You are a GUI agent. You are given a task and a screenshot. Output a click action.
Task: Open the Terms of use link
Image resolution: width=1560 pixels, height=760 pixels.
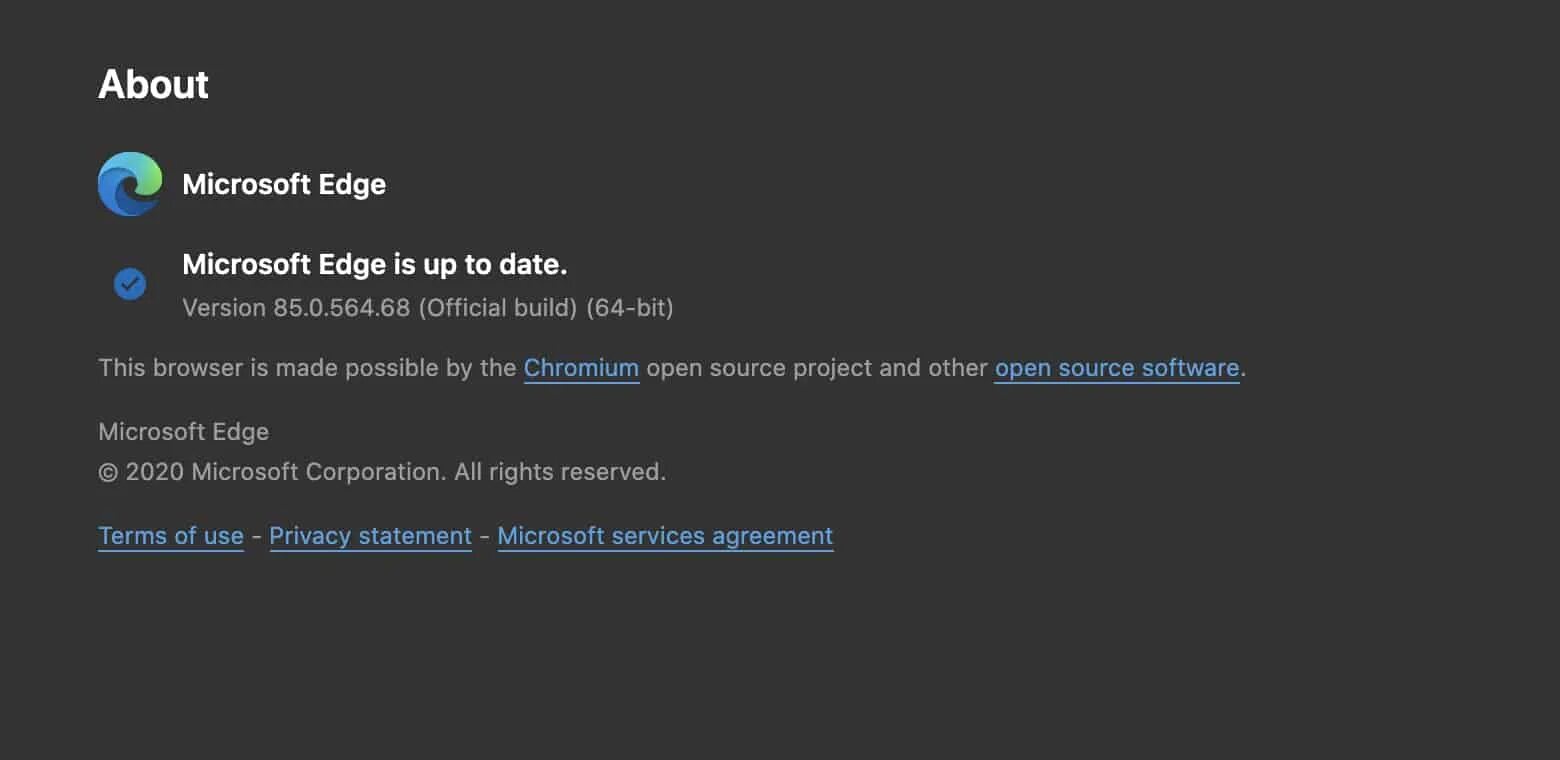[171, 536]
